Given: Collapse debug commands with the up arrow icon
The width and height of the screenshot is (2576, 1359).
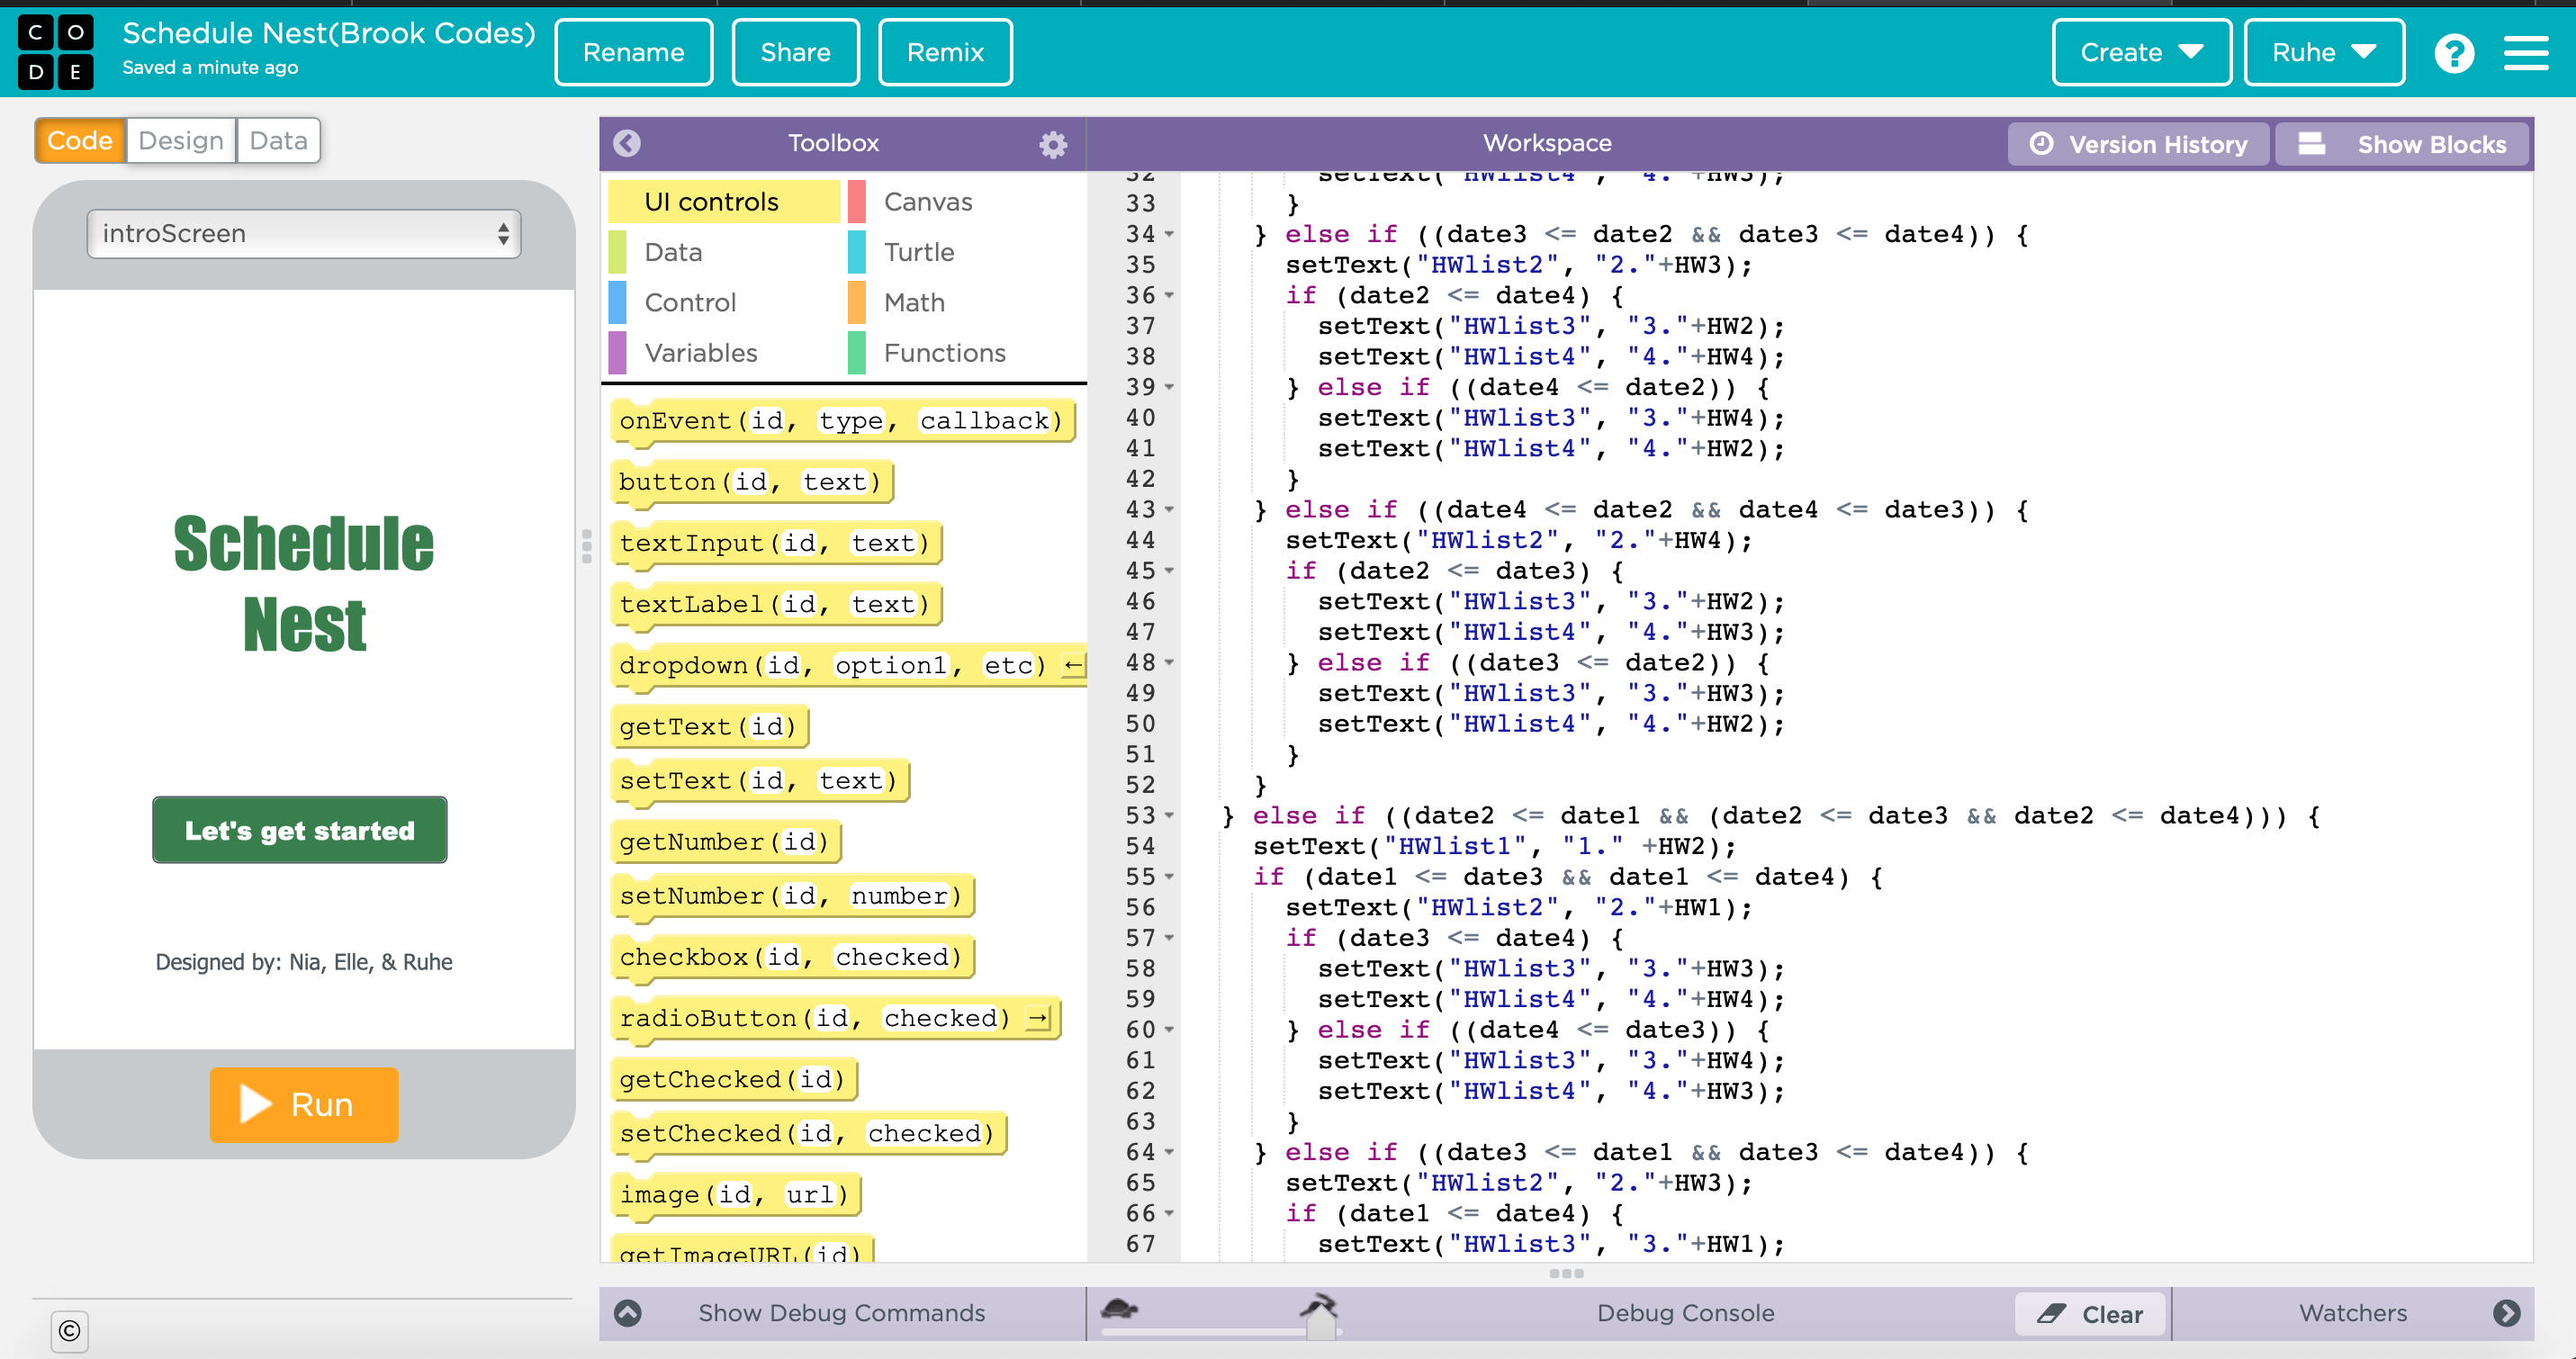Looking at the screenshot, I should click(628, 1313).
